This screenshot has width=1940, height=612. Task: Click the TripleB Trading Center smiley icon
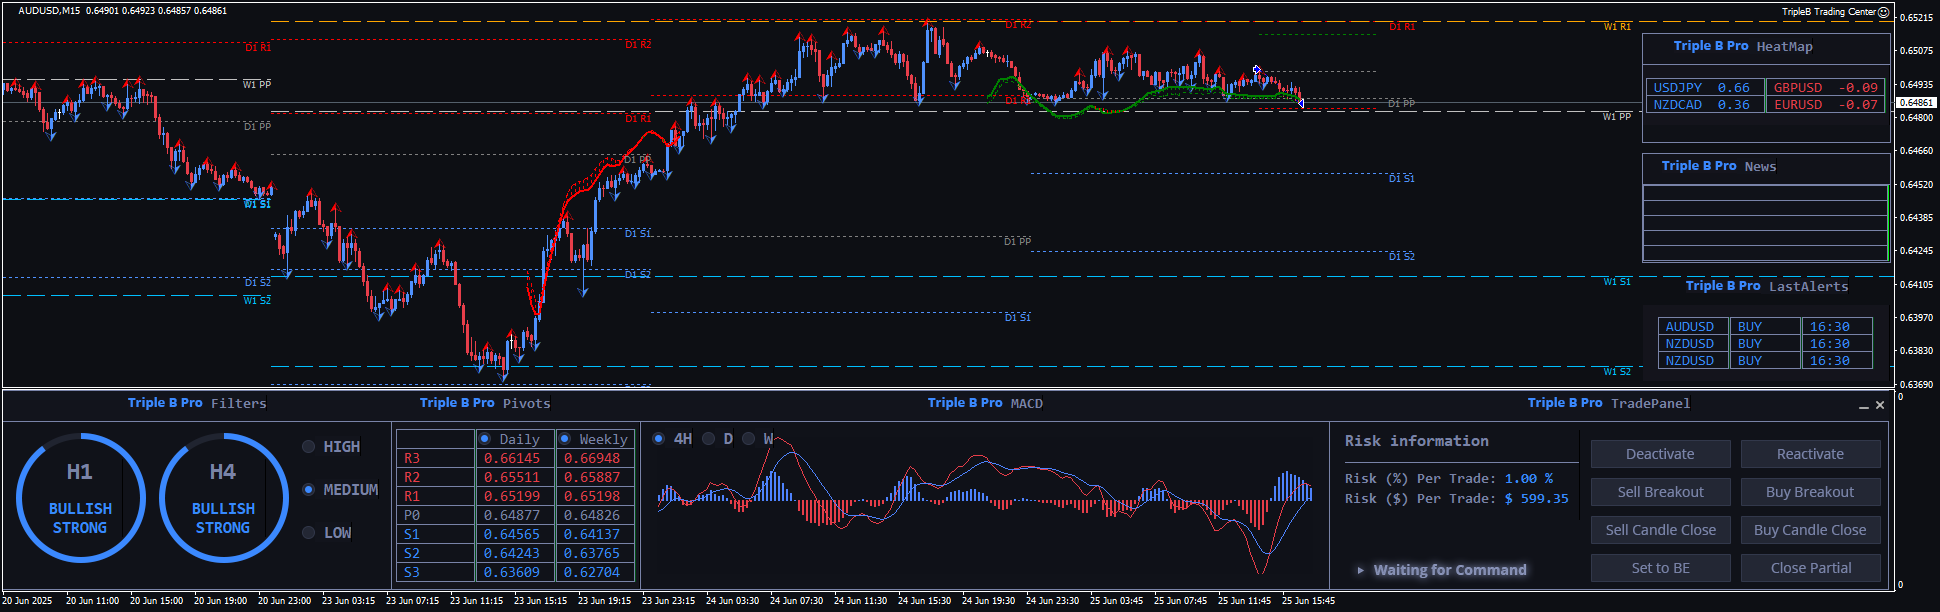[x=1884, y=12]
